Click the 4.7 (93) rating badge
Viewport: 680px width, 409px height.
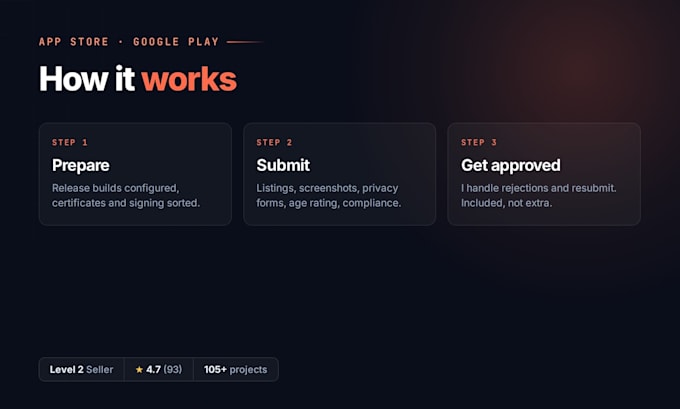(x=159, y=370)
